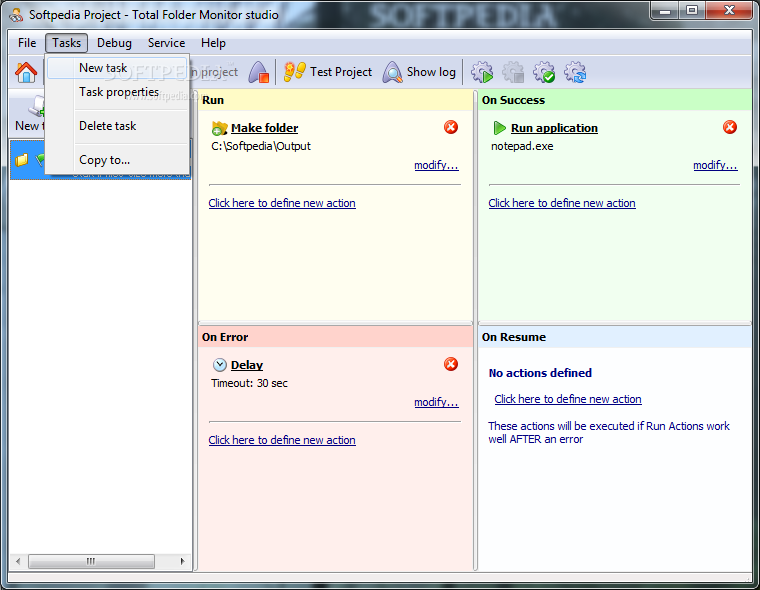Click the Show log toolbar label

pos(431,72)
